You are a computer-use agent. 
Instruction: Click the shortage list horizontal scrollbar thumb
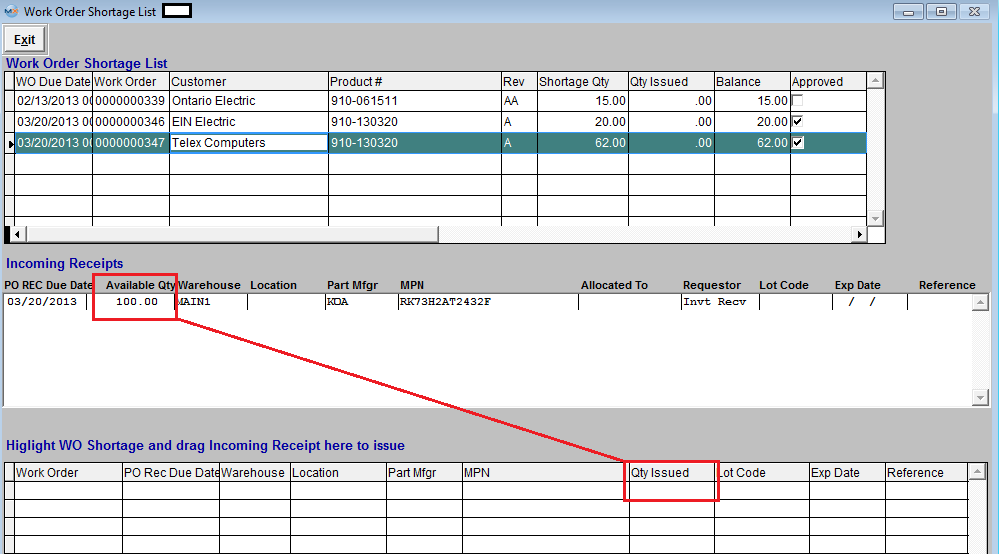(x=232, y=234)
